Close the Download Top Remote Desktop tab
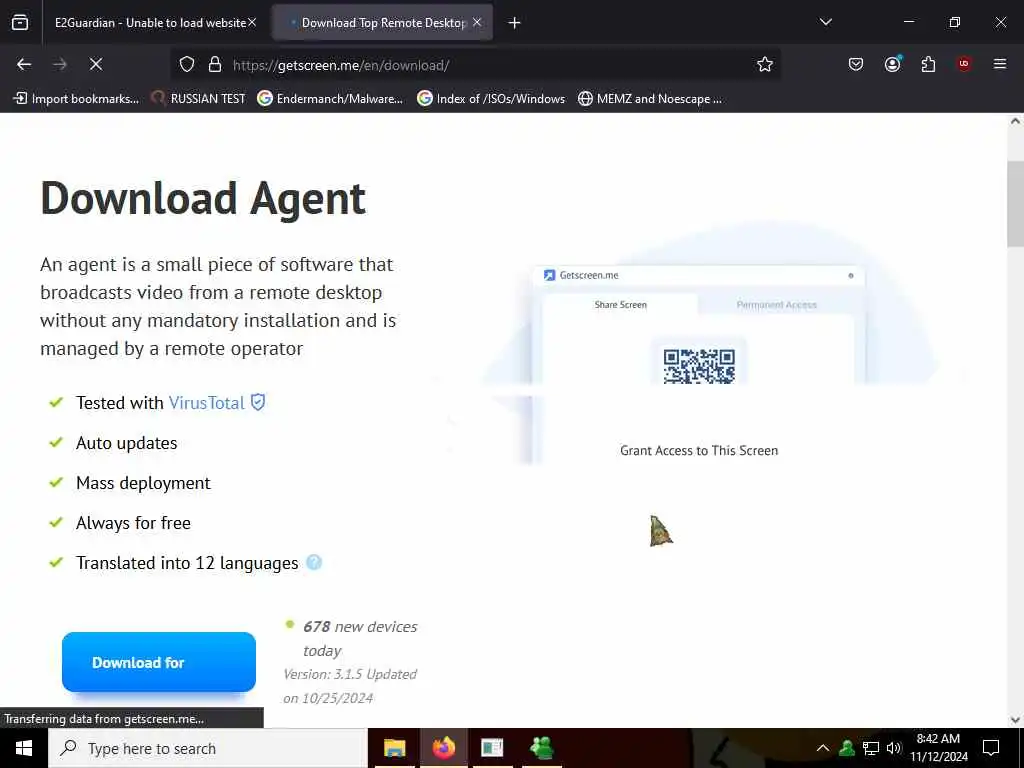The width and height of the screenshot is (1024, 768). [477, 23]
